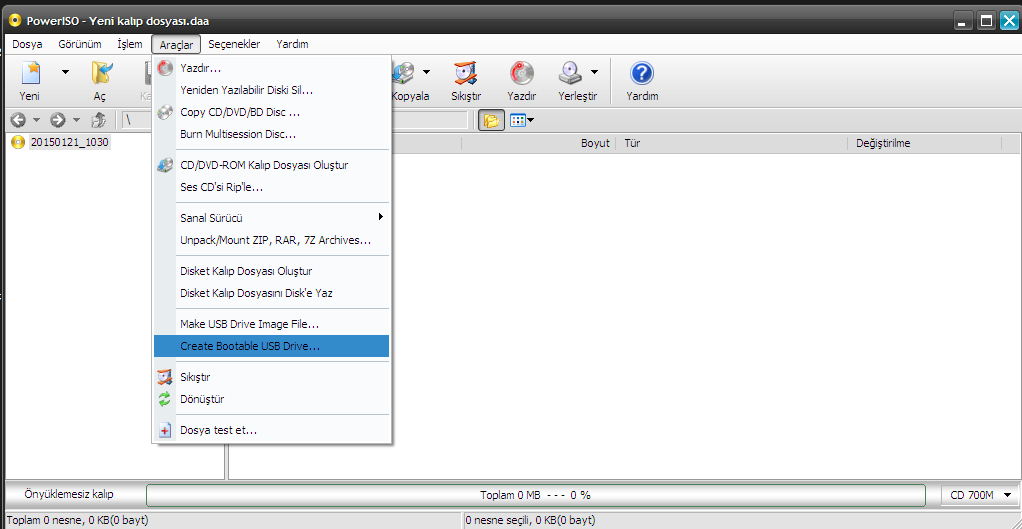
Task: Select Copy CD/DVD/BD Disc ...
Action: click(x=271, y=112)
